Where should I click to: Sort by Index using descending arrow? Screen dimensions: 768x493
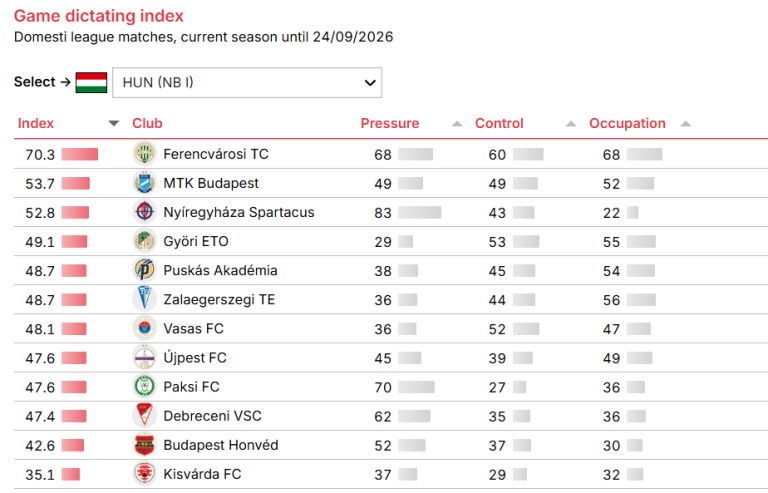[114, 123]
